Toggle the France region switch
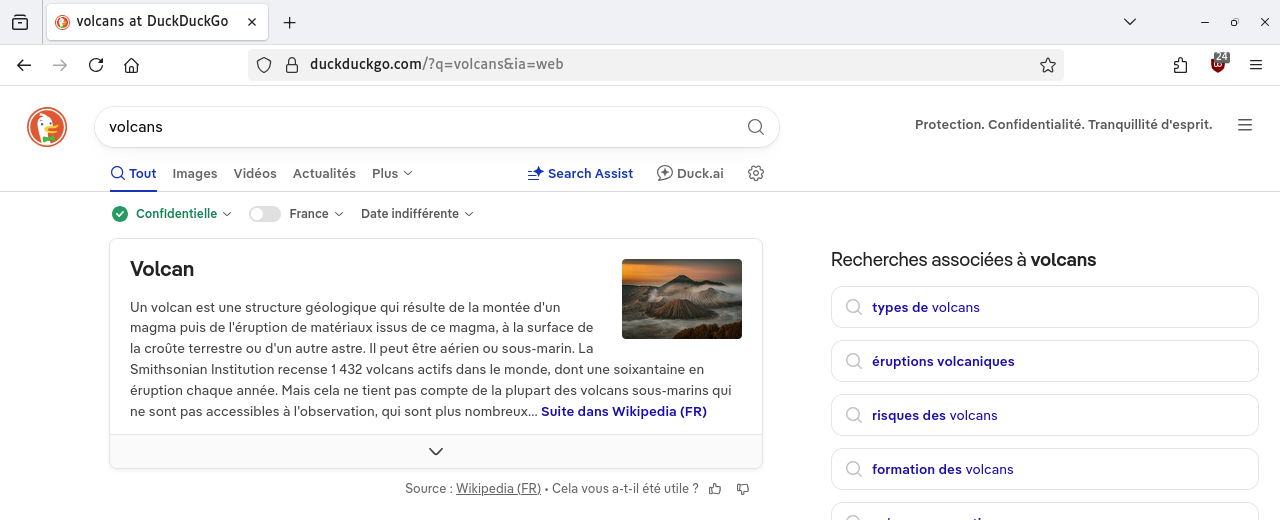 tap(265, 214)
